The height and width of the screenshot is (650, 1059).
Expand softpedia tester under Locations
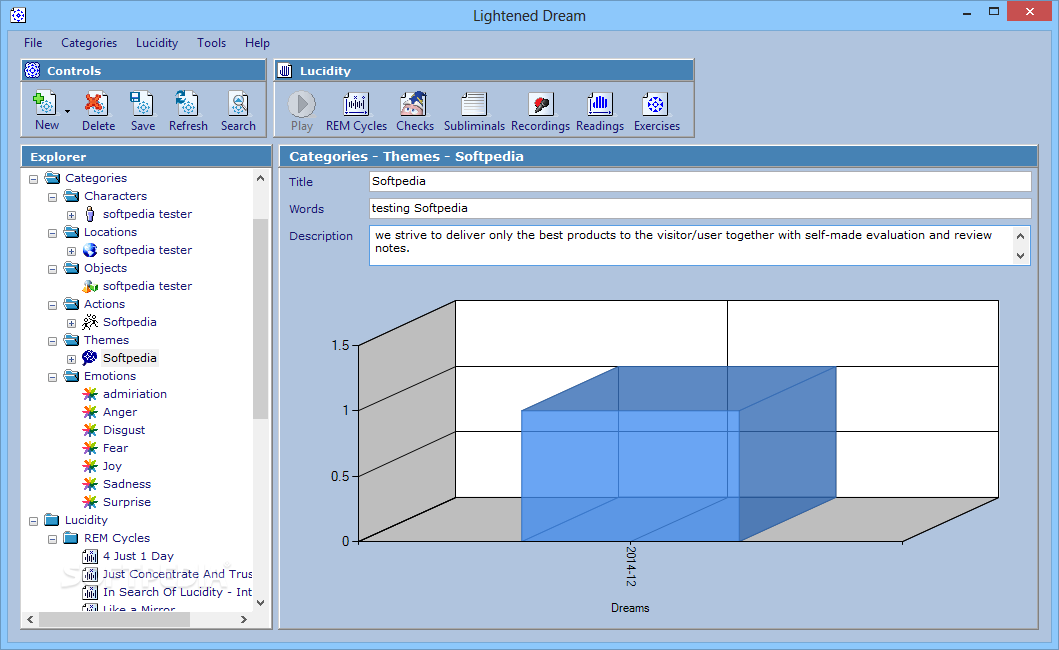[71, 251]
